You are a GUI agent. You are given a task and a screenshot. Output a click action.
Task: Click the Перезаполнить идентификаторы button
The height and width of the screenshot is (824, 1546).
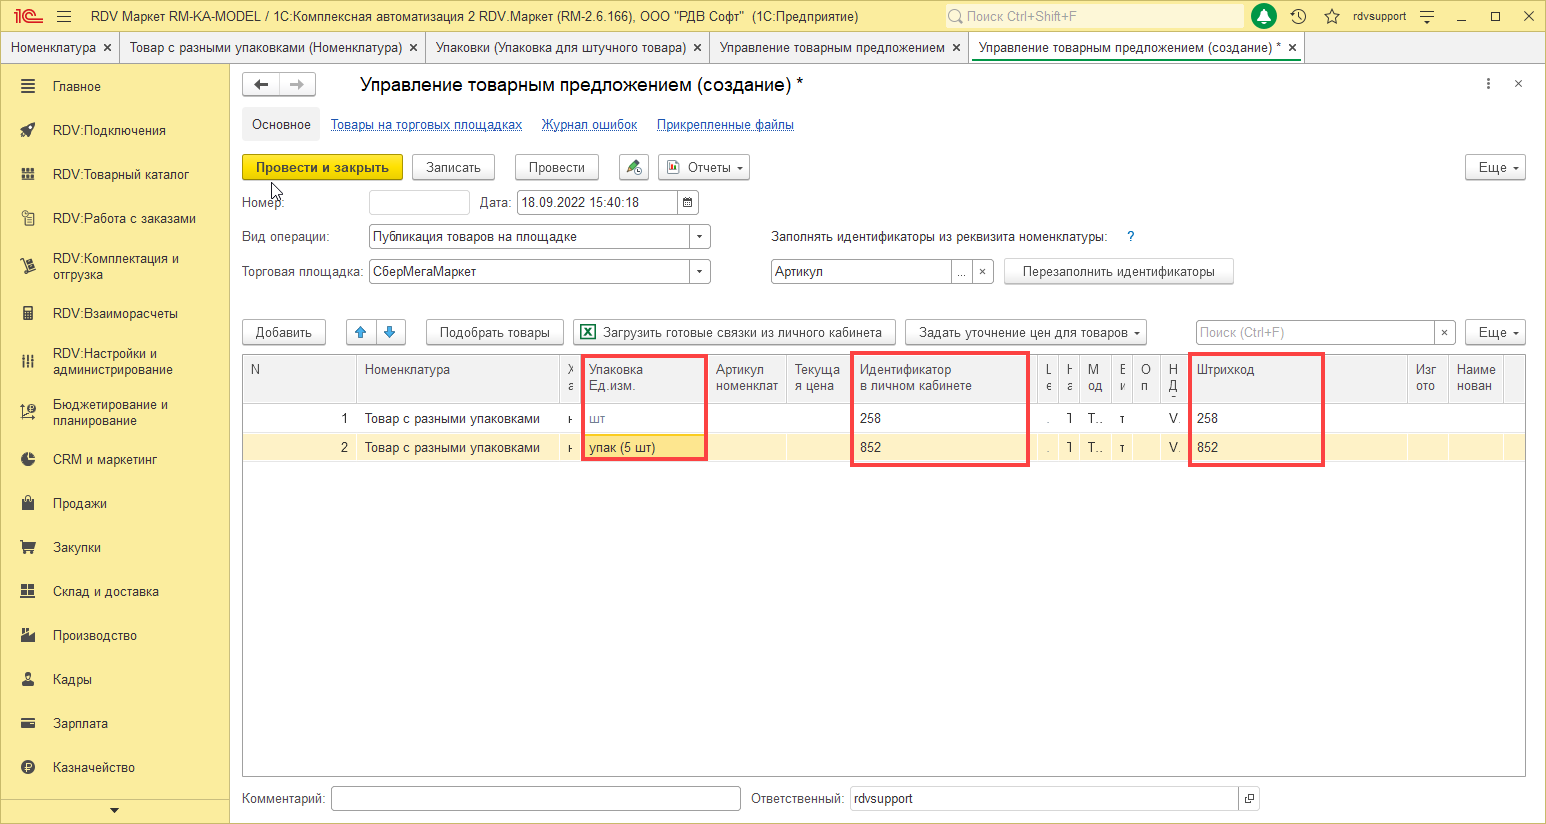pos(1118,271)
